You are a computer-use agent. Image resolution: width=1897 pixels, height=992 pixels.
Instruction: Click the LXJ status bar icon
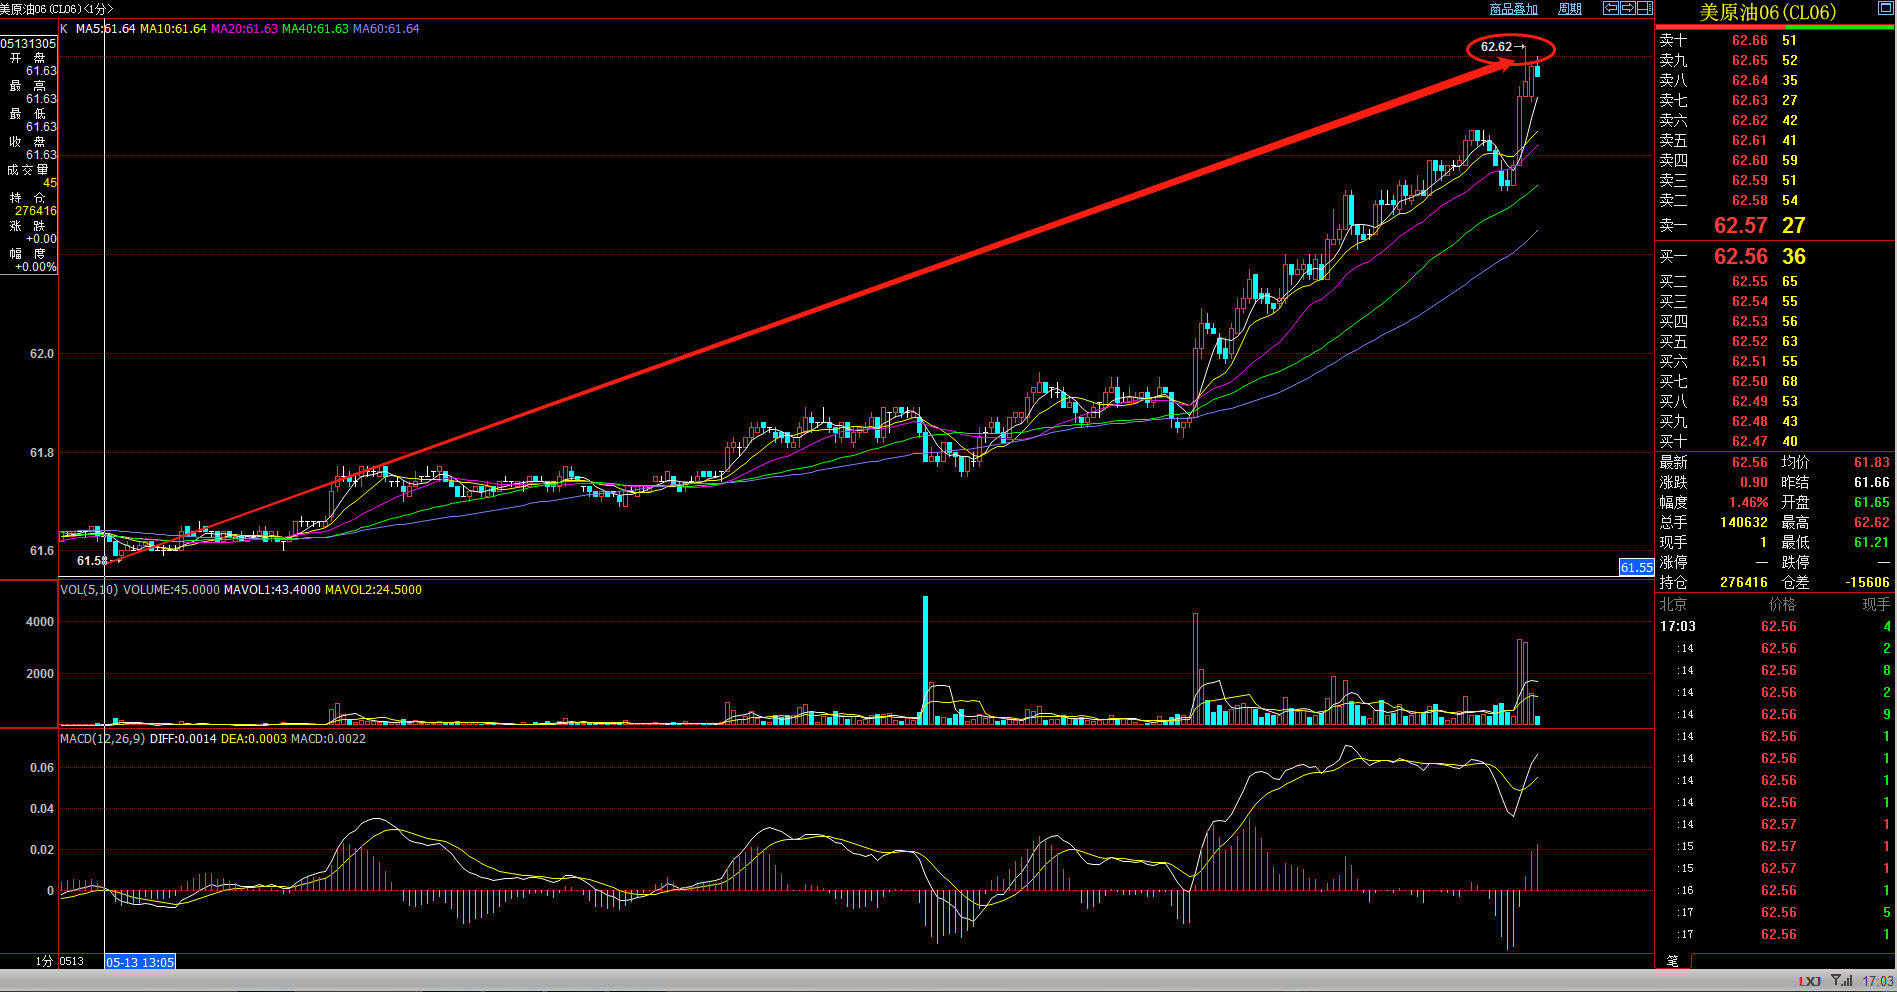click(x=1810, y=981)
